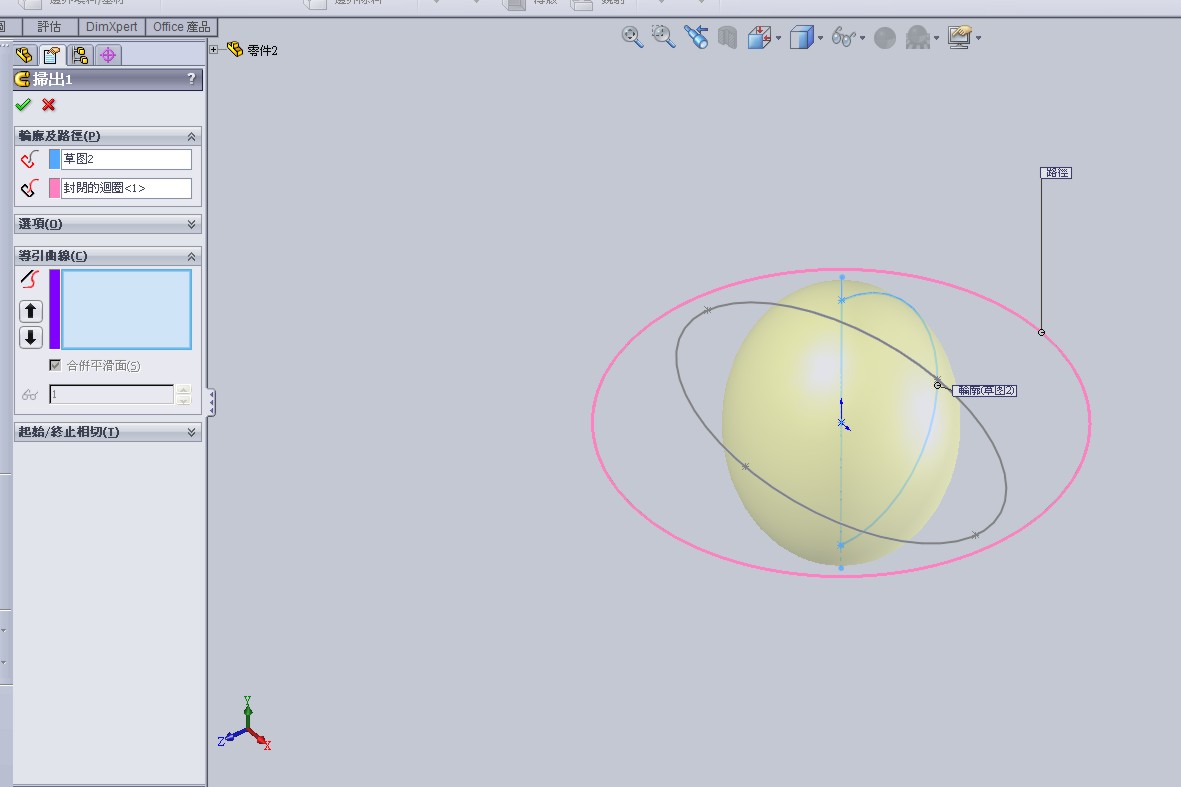This screenshot has height=787, width=1181.
Task: Select profile field 草图2
Action: coord(126,159)
